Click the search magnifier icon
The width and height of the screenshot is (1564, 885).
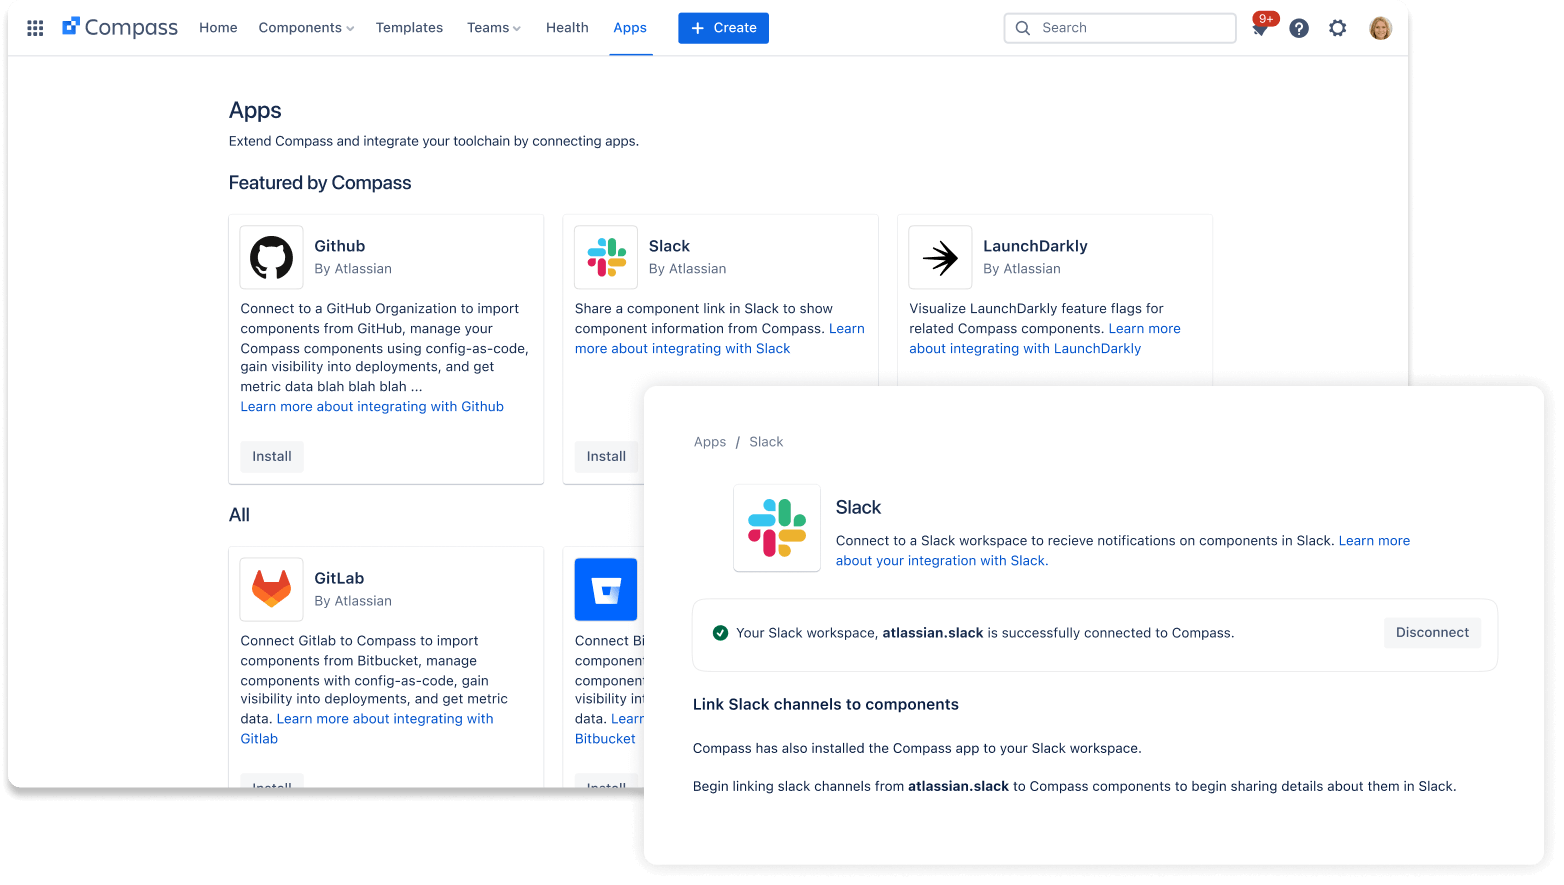pos(1023,28)
